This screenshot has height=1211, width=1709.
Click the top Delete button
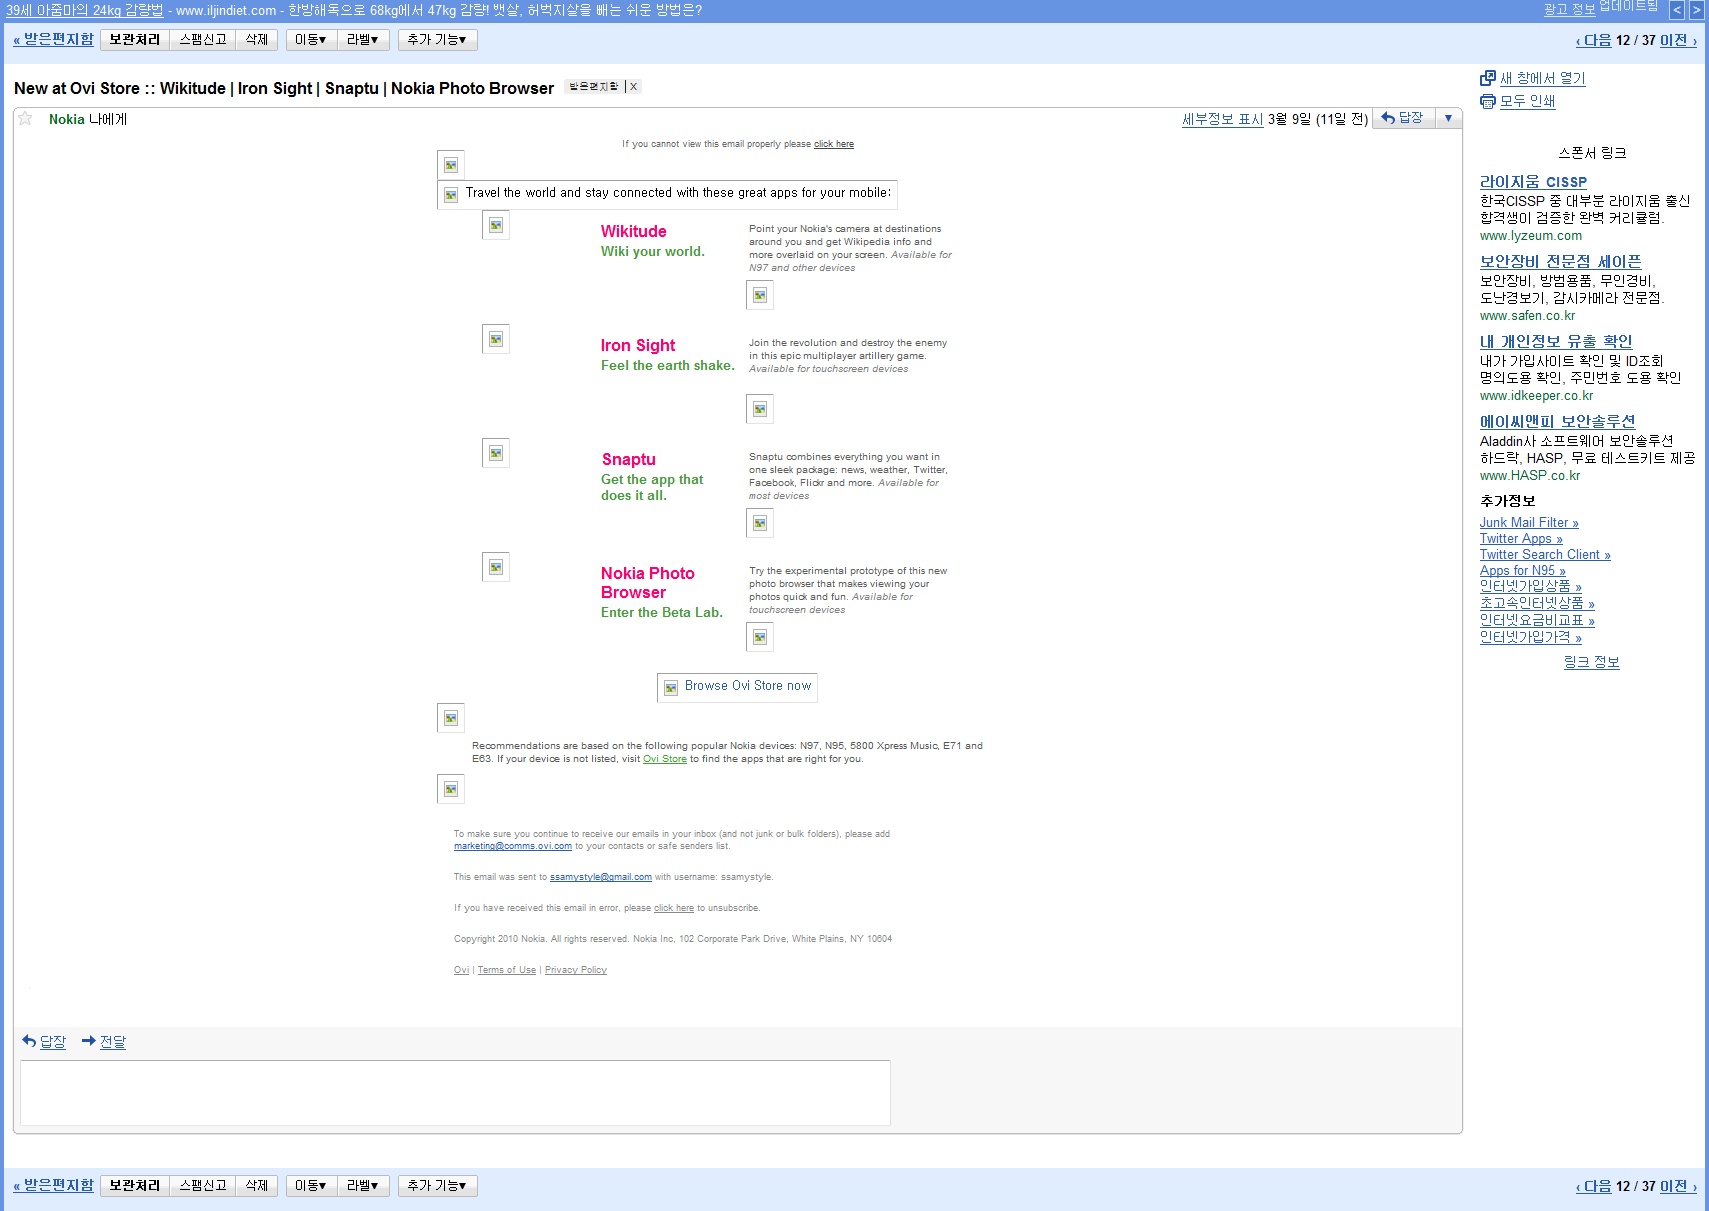(257, 40)
